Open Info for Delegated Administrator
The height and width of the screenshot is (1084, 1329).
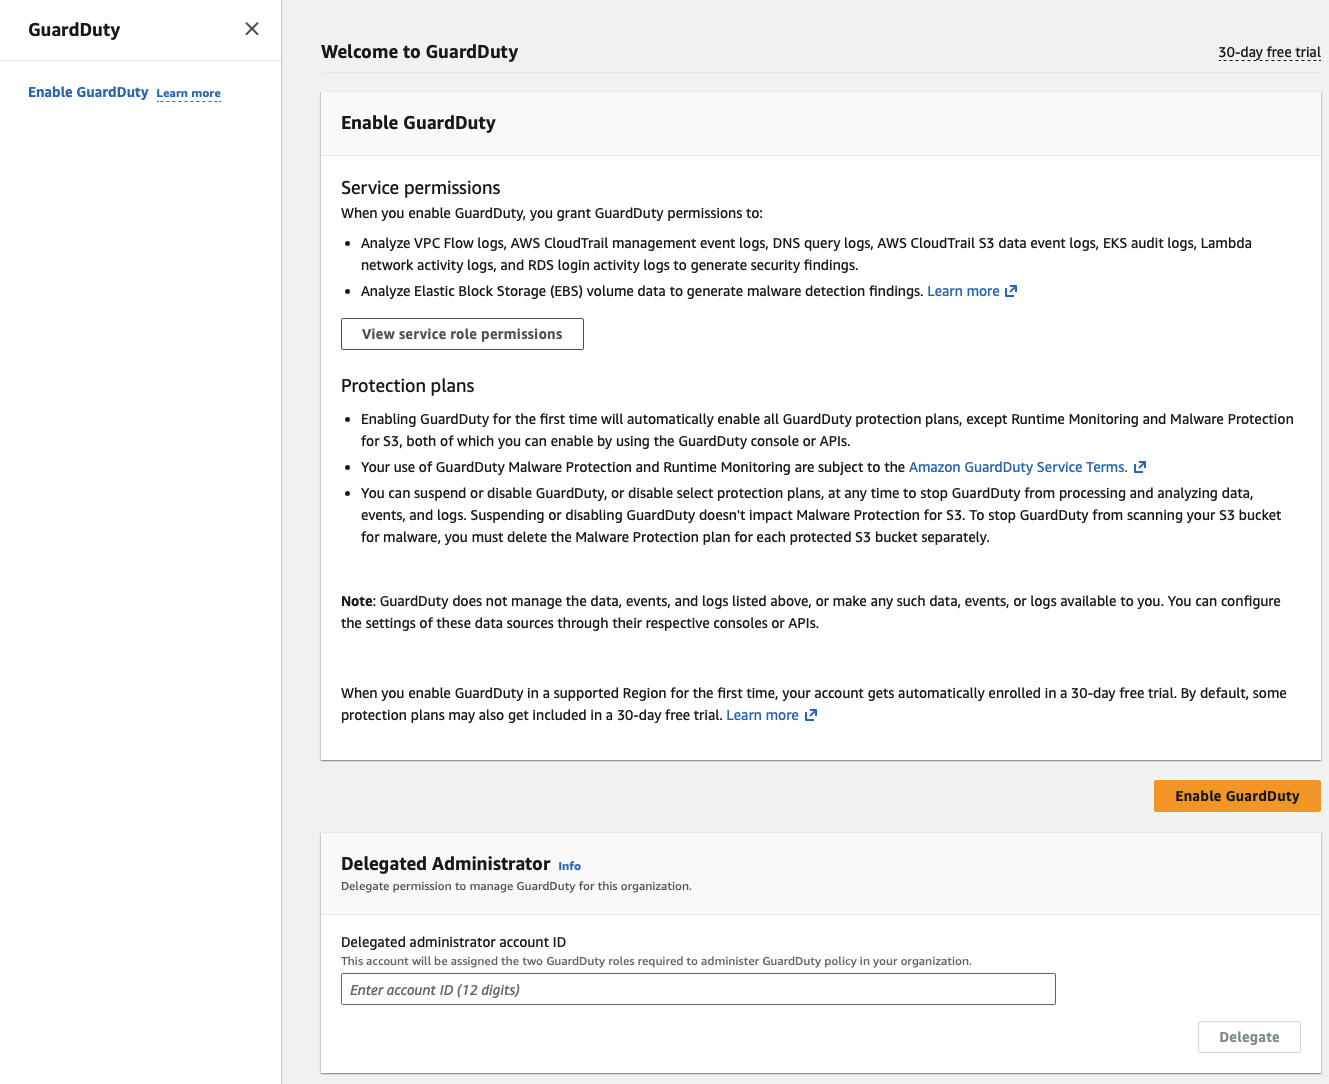click(569, 866)
